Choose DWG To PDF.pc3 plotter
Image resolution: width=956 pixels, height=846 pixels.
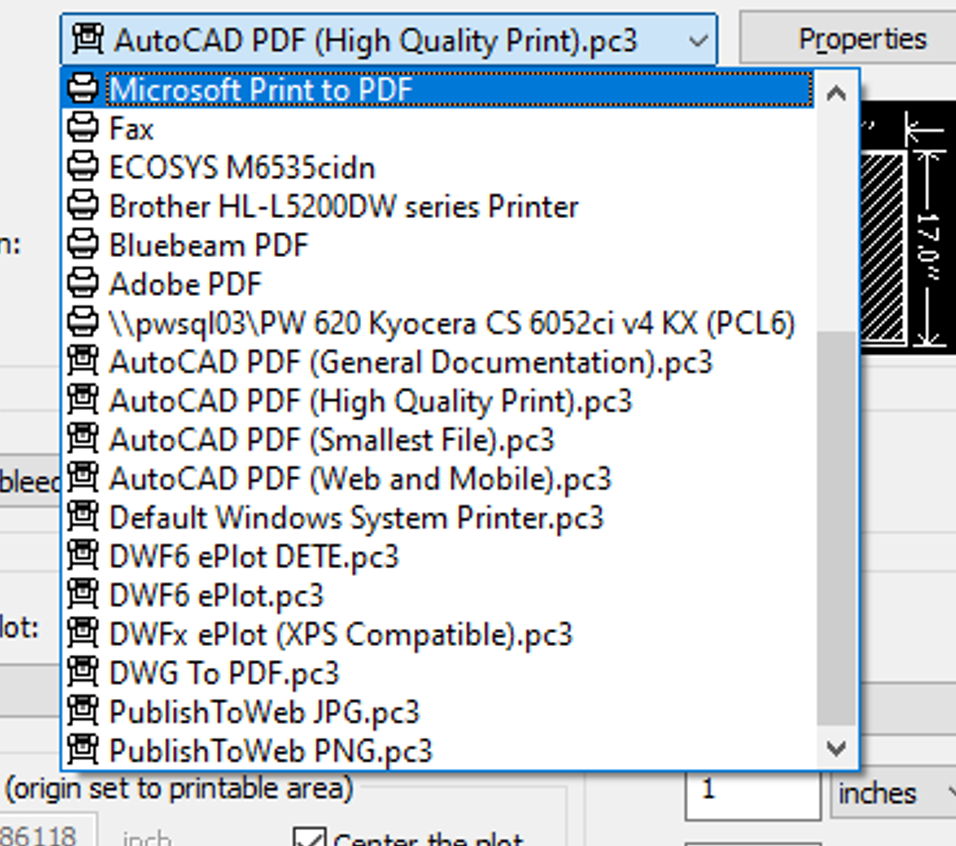point(439,674)
